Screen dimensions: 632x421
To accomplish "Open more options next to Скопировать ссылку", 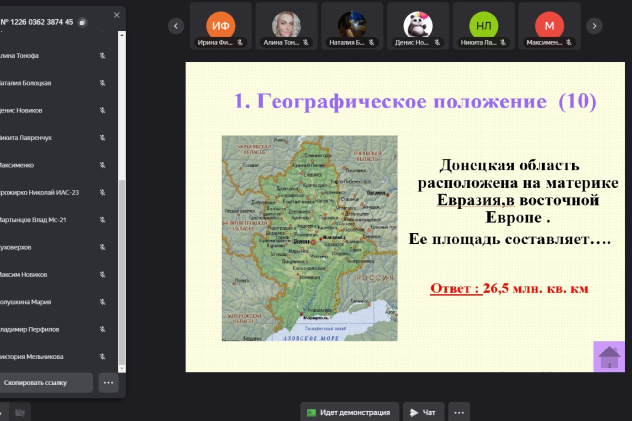I will 108,383.
